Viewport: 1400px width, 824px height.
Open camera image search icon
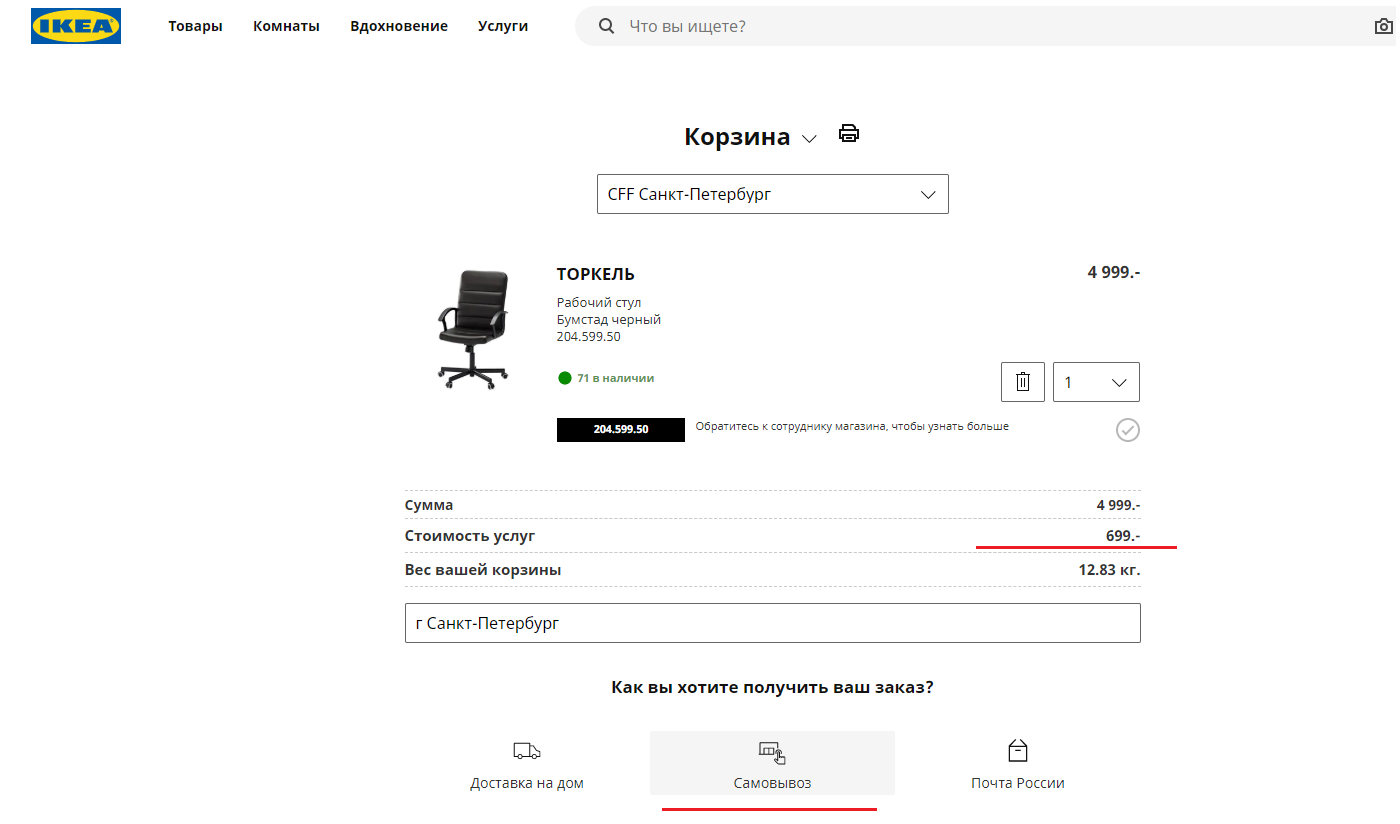coord(1383,26)
